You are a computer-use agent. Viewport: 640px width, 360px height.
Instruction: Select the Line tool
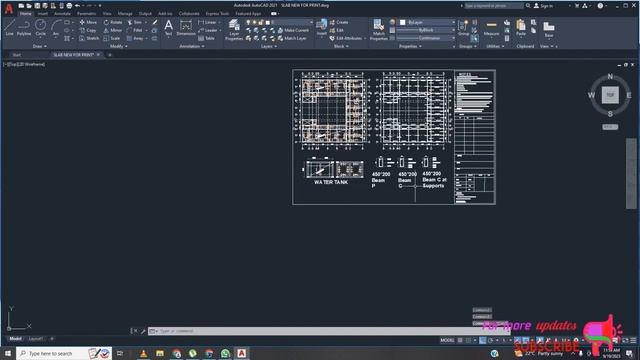point(9,28)
